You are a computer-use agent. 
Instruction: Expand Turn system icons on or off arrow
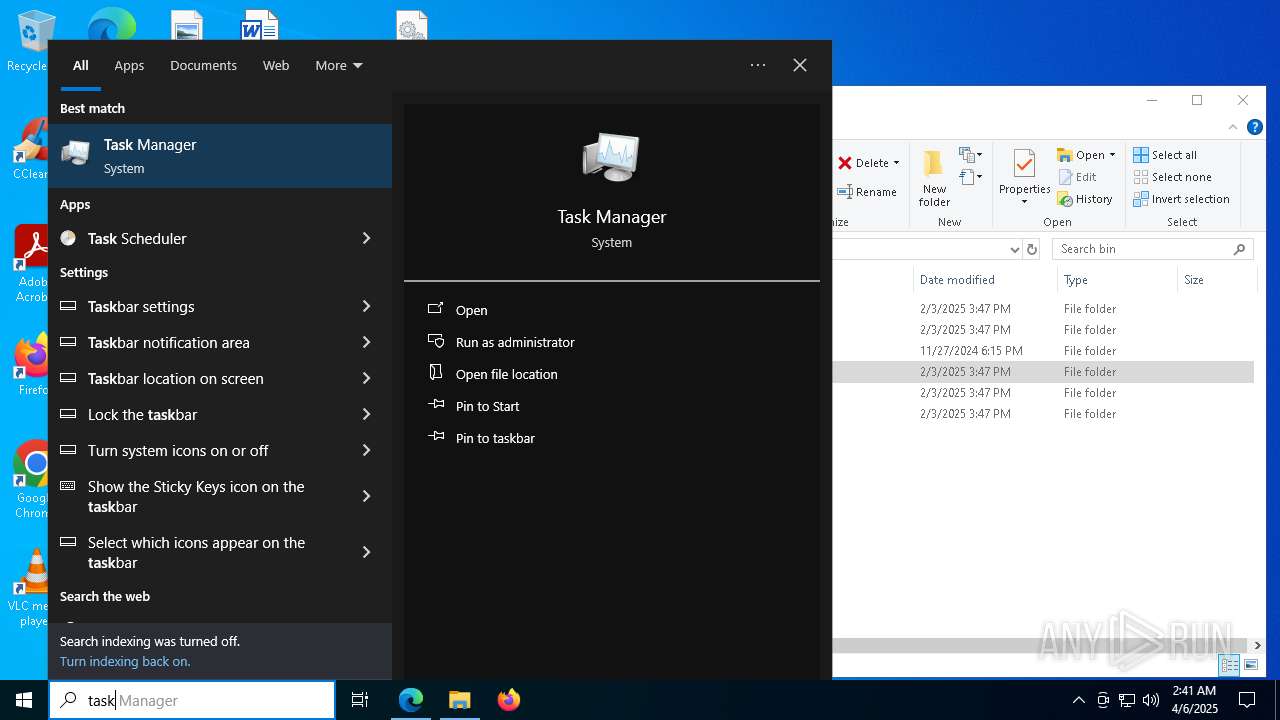[x=366, y=450]
